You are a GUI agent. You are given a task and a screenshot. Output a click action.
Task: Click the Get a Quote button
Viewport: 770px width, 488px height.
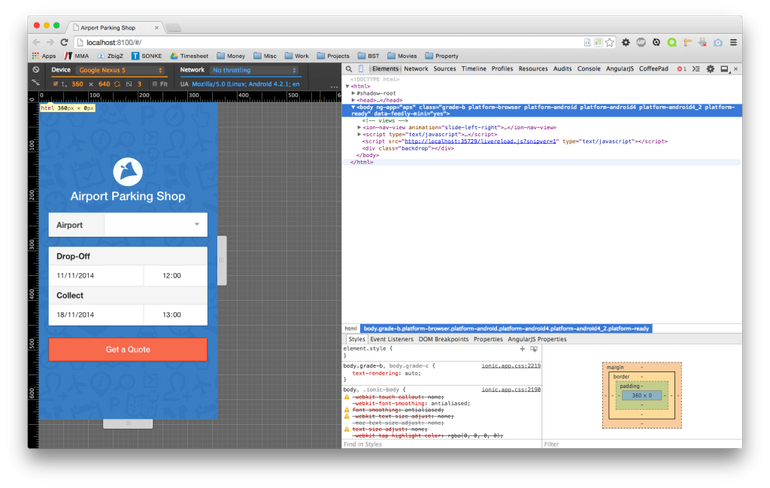click(x=128, y=350)
